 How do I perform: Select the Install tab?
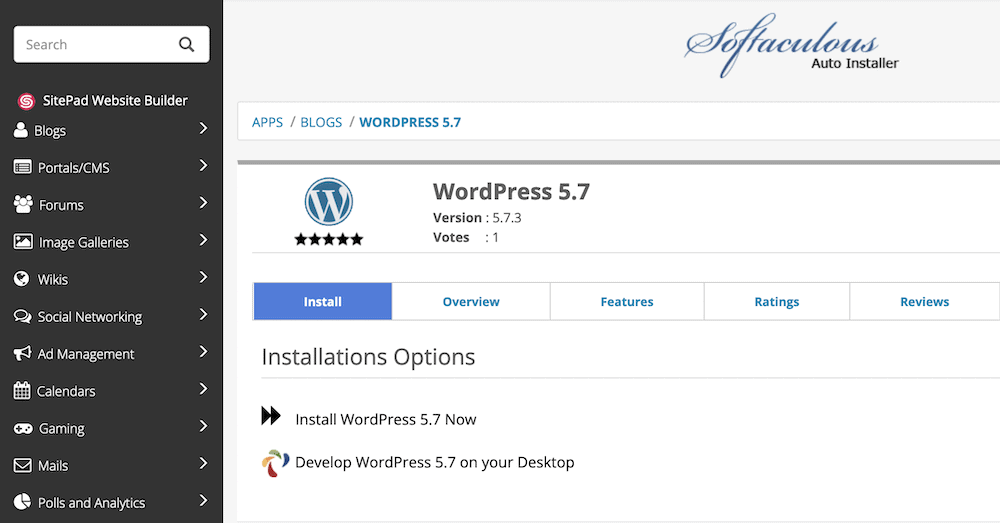323,301
